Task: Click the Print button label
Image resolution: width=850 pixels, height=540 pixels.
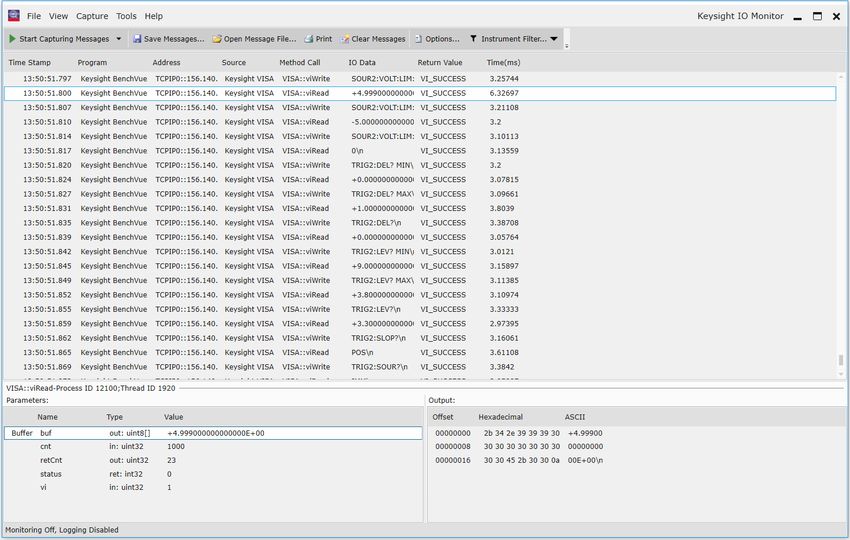Action: click(324, 39)
